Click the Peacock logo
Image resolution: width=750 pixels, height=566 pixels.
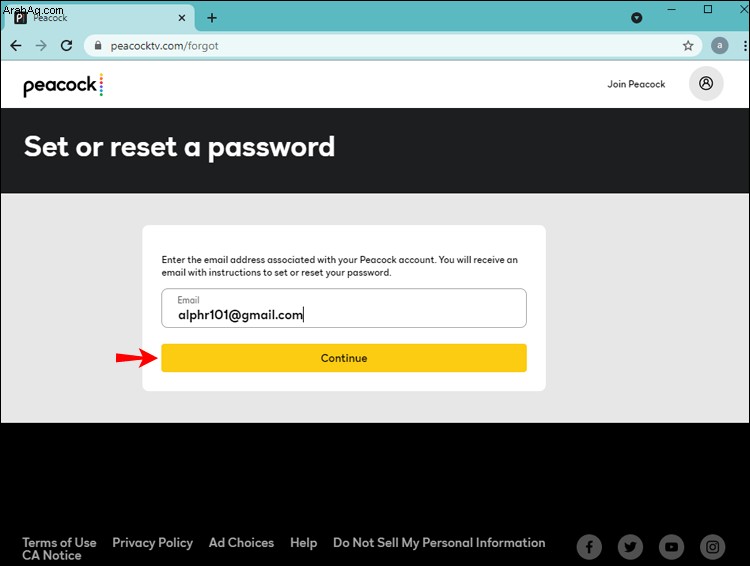(x=63, y=85)
